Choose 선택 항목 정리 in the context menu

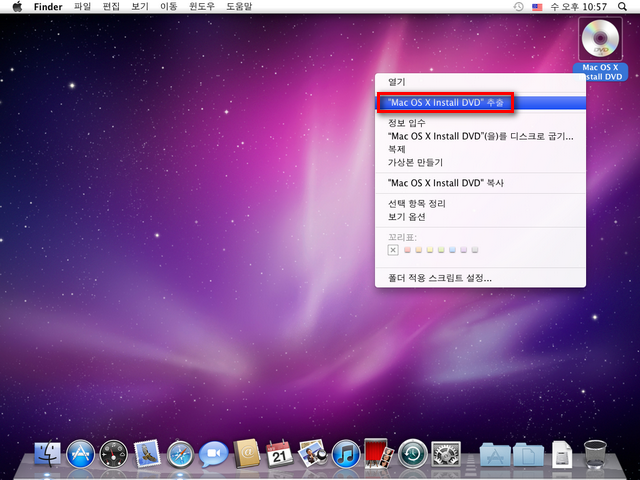[480, 203]
